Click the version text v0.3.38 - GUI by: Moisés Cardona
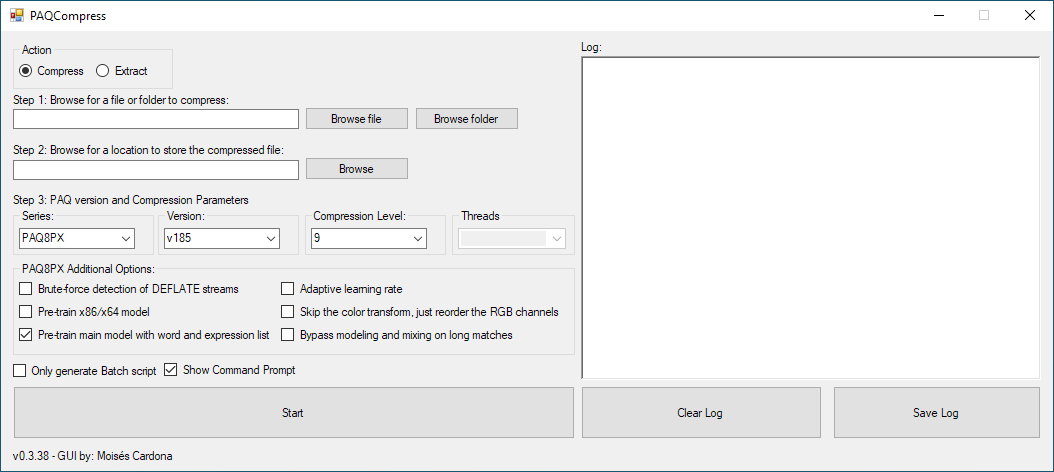This screenshot has width=1054, height=472. pos(93,456)
